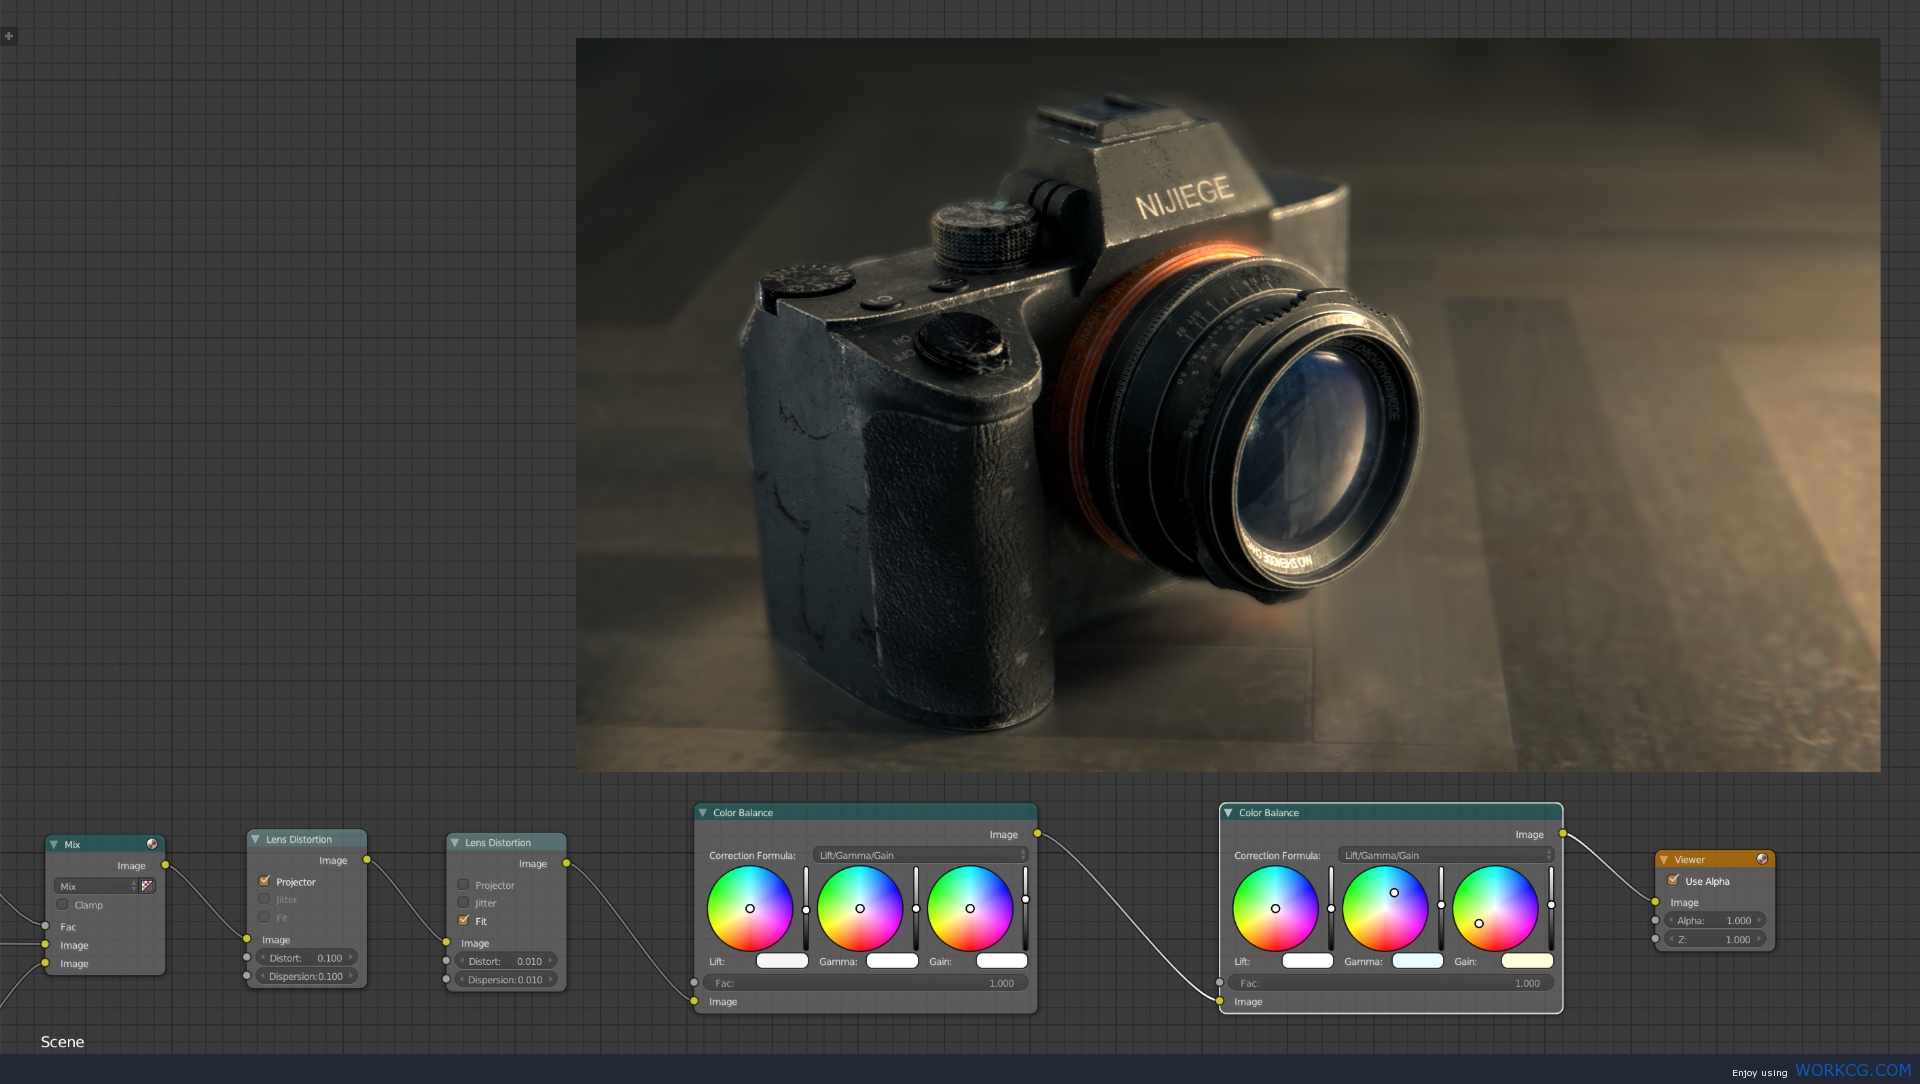Click Distort 0.100 field on first Lens Distortion
Viewport: 1920px width, 1084px height.
(x=307, y=958)
